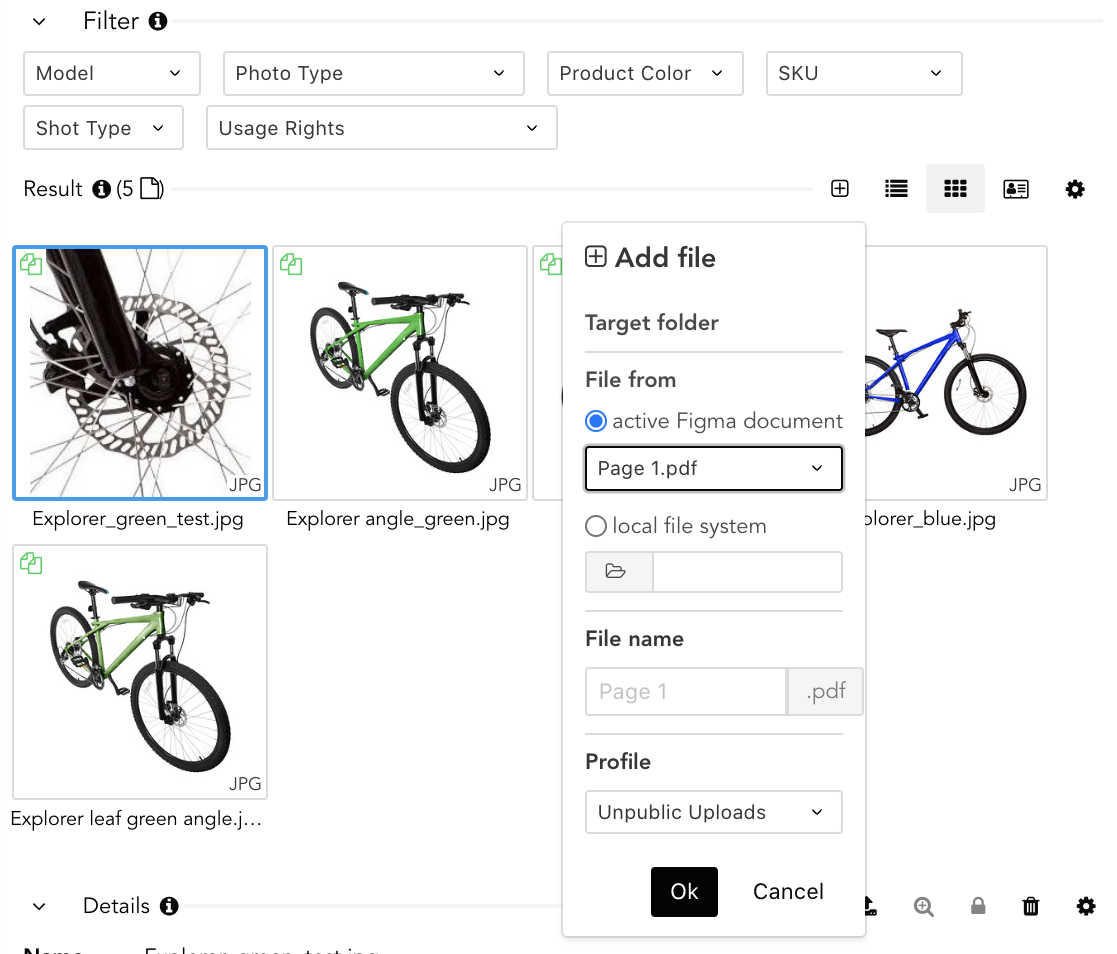Collapse the Filter section
1117x954 pixels.
pos(39,21)
